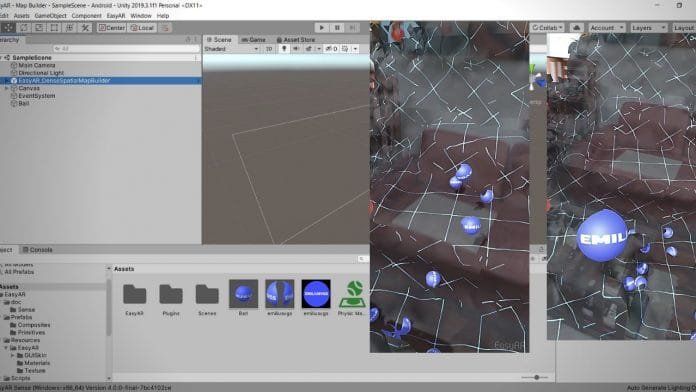Open the EasyAR folder in Assets
The height and width of the screenshot is (392, 696).
(134, 298)
